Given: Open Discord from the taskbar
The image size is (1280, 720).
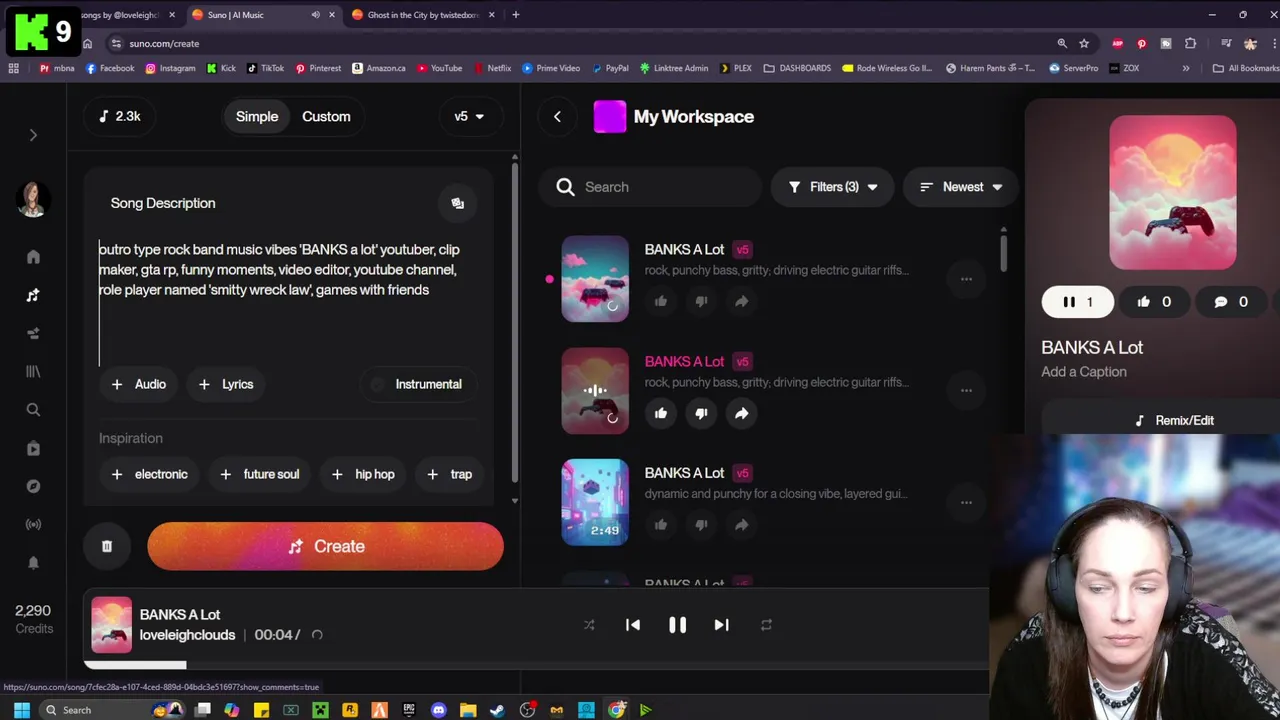Looking at the screenshot, I should [x=438, y=710].
